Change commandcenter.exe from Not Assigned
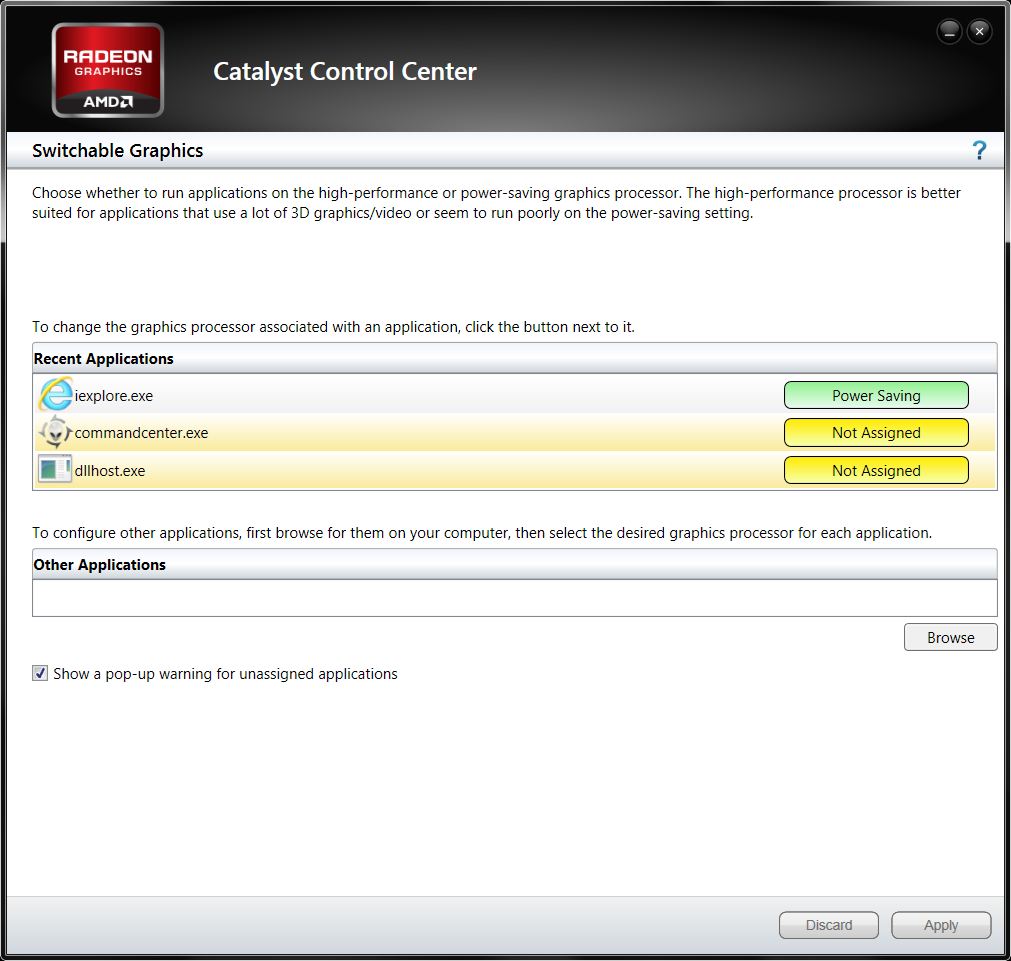1011x961 pixels. coord(876,432)
